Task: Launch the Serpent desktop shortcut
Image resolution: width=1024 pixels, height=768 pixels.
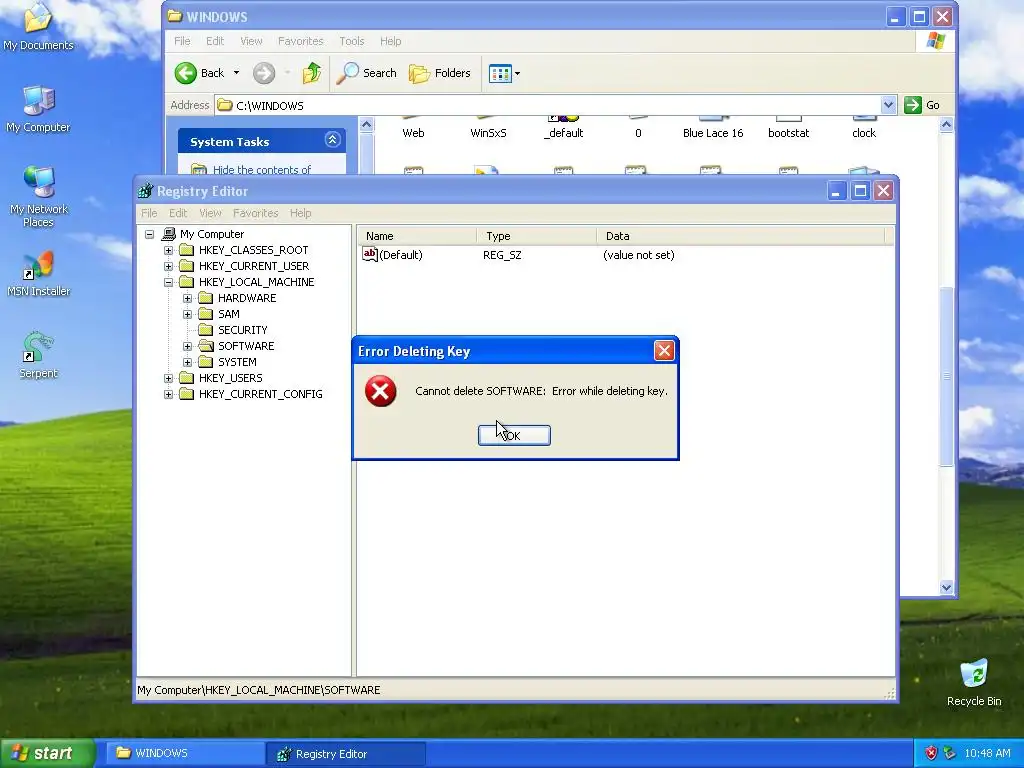Action: [38, 355]
